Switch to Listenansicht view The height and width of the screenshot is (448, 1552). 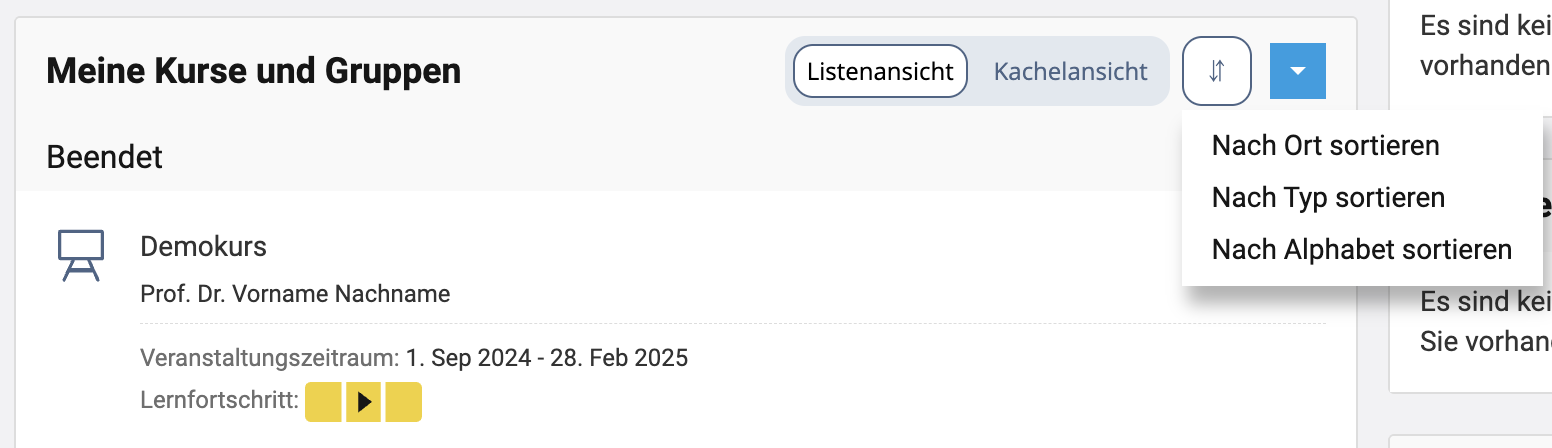[x=880, y=72]
